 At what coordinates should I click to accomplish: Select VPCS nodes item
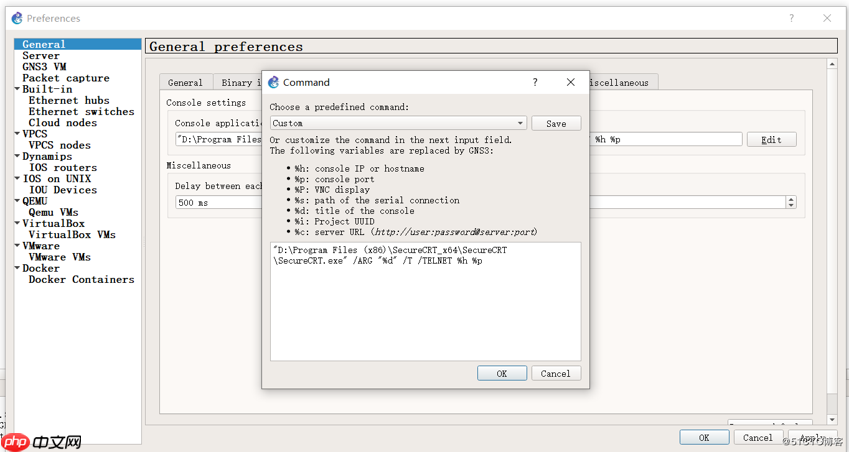click(x=60, y=145)
